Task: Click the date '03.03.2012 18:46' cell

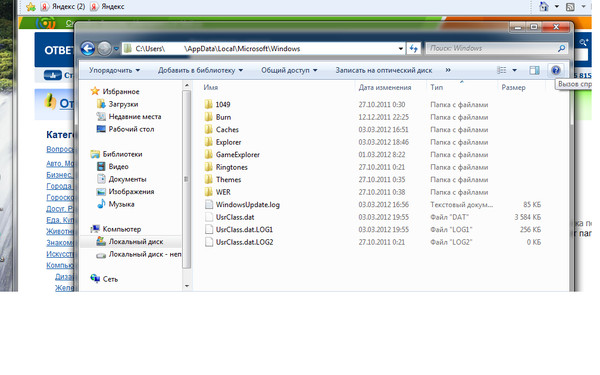Action: [x=383, y=142]
